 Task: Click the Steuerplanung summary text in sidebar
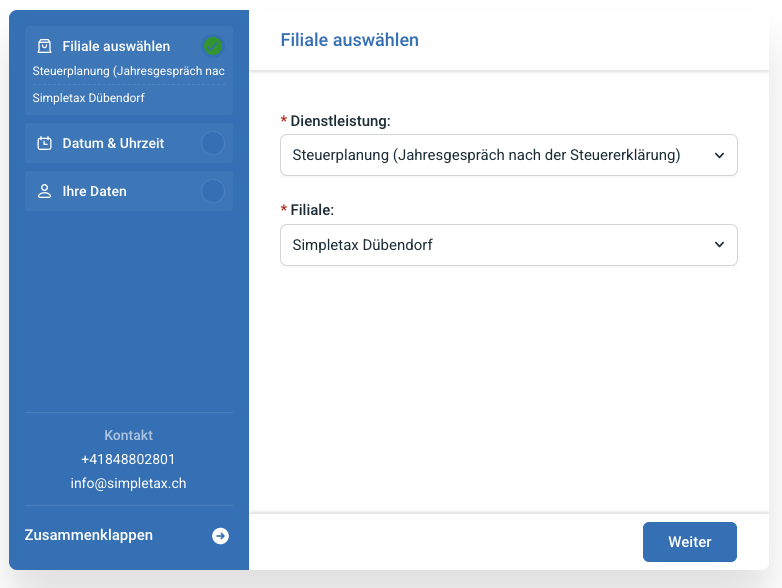pyautogui.click(x=128, y=71)
